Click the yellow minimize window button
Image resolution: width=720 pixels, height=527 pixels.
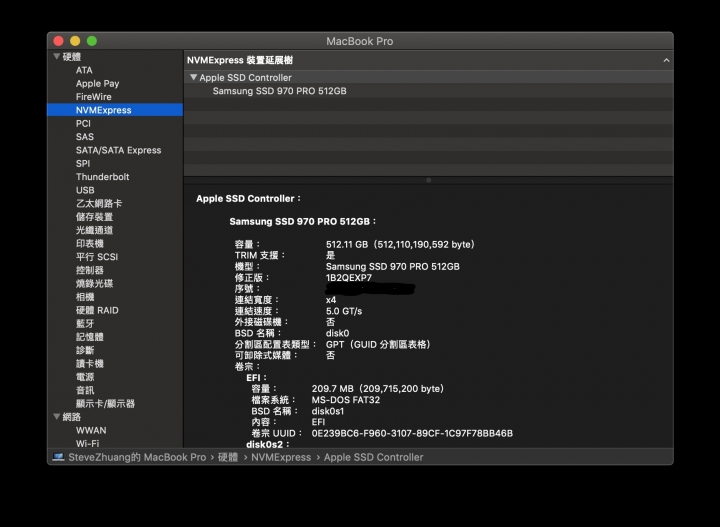point(75,41)
